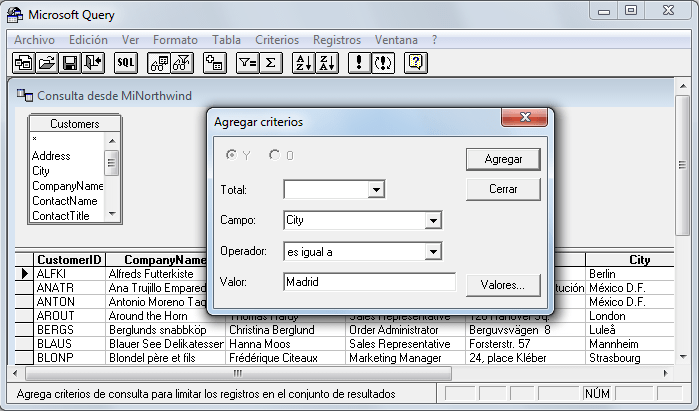This screenshot has height=411, width=699.
Task: Open the Ver menu
Action: [x=130, y=40]
